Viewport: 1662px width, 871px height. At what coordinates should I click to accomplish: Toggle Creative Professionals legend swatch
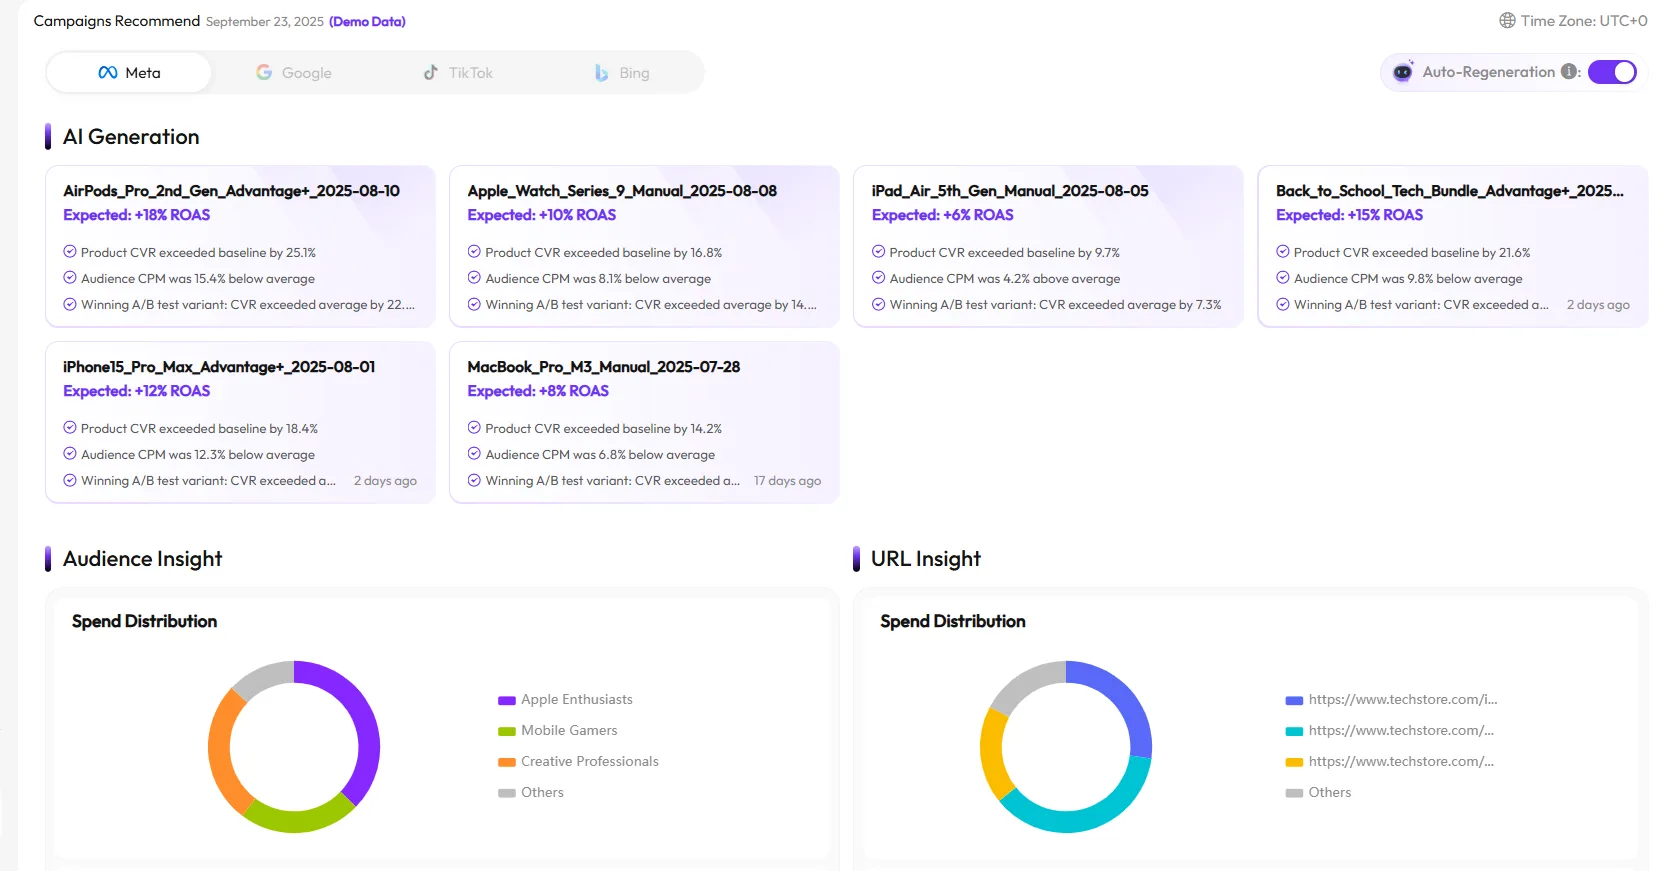(507, 762)
